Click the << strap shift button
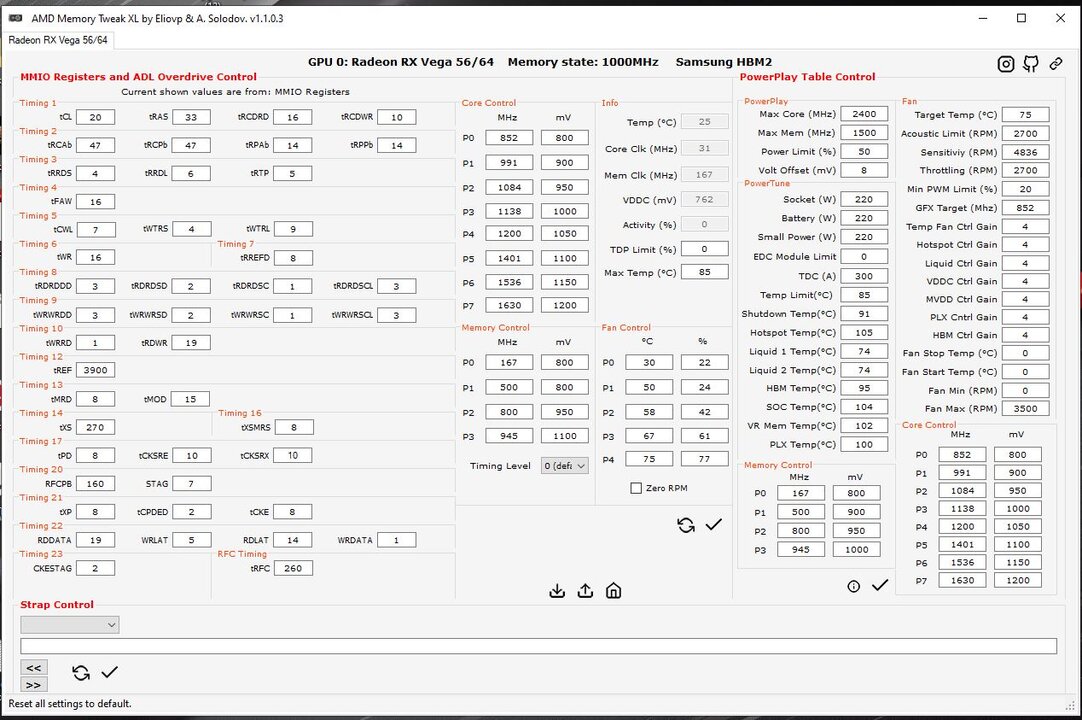 point(34,668)
